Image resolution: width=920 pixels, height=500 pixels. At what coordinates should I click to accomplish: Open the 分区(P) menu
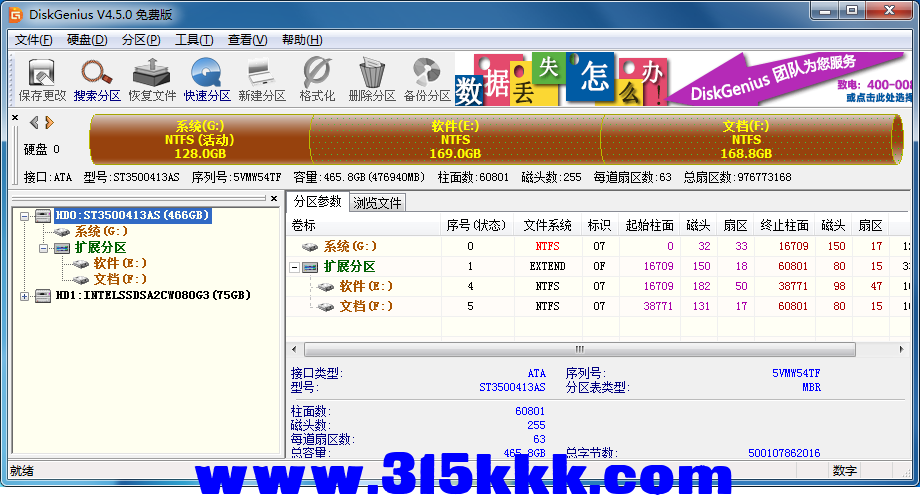click(x=141, y=40)
